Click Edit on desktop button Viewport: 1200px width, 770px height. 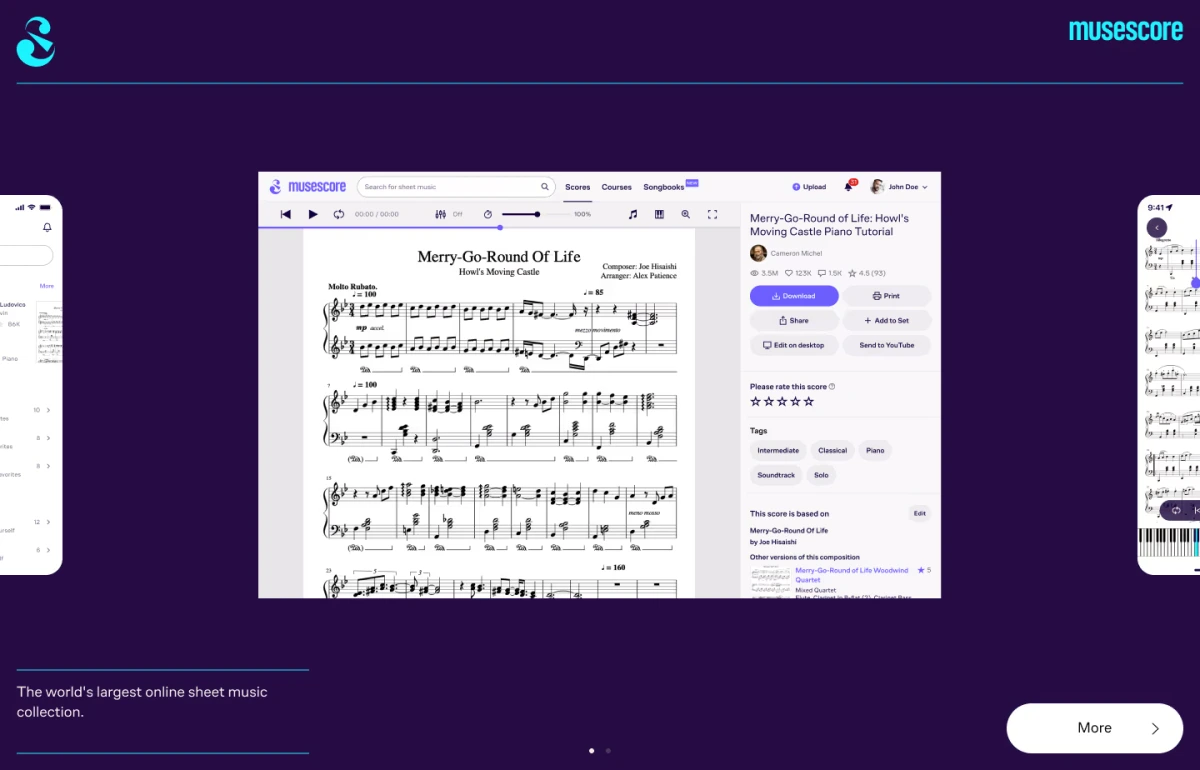[x=794, y=345]
